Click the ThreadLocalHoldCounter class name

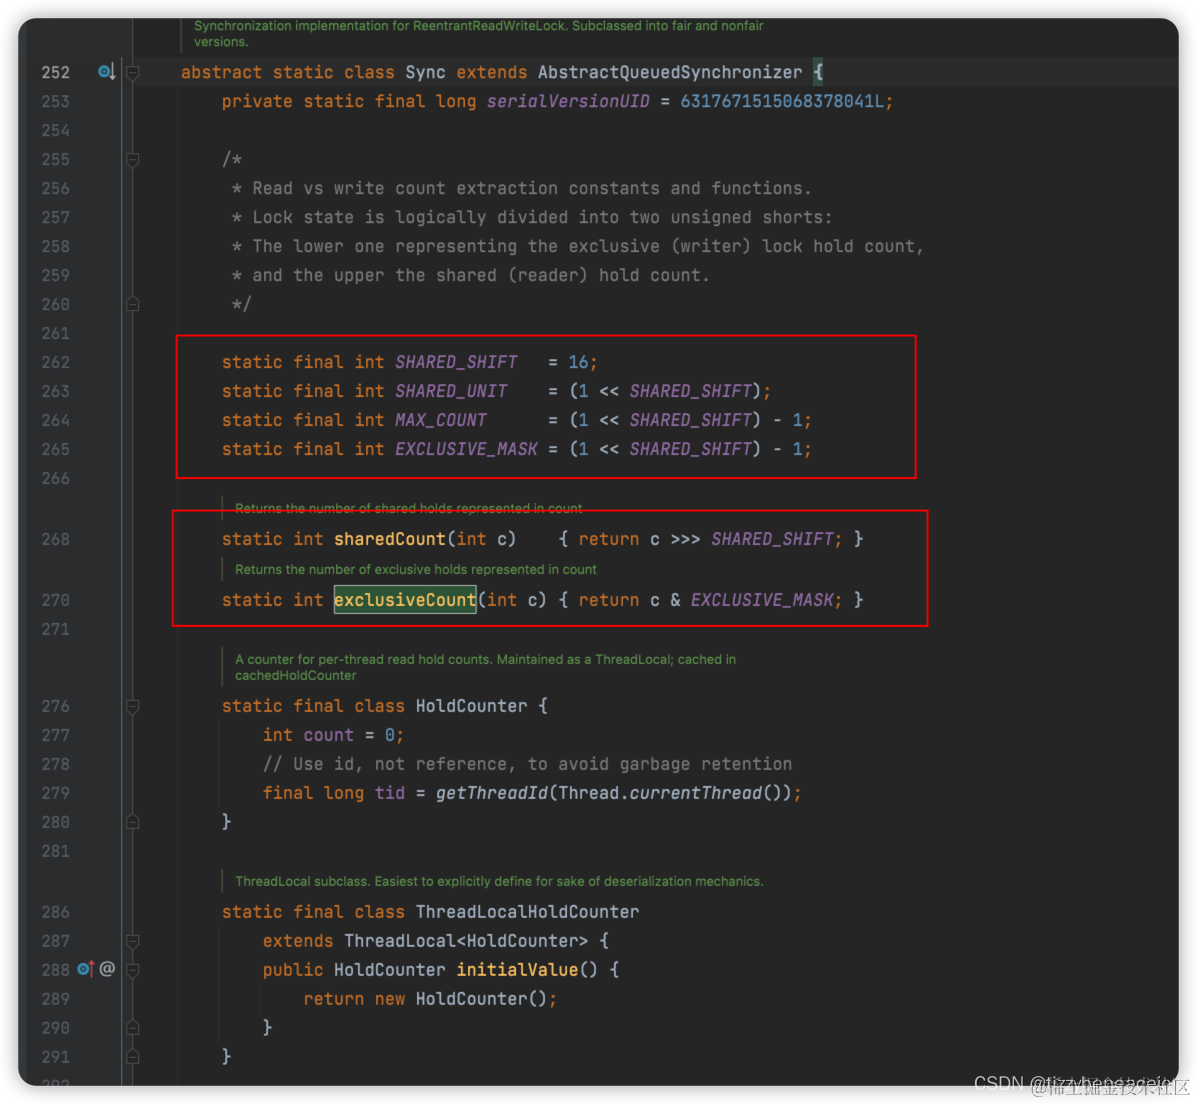[528, 912]
